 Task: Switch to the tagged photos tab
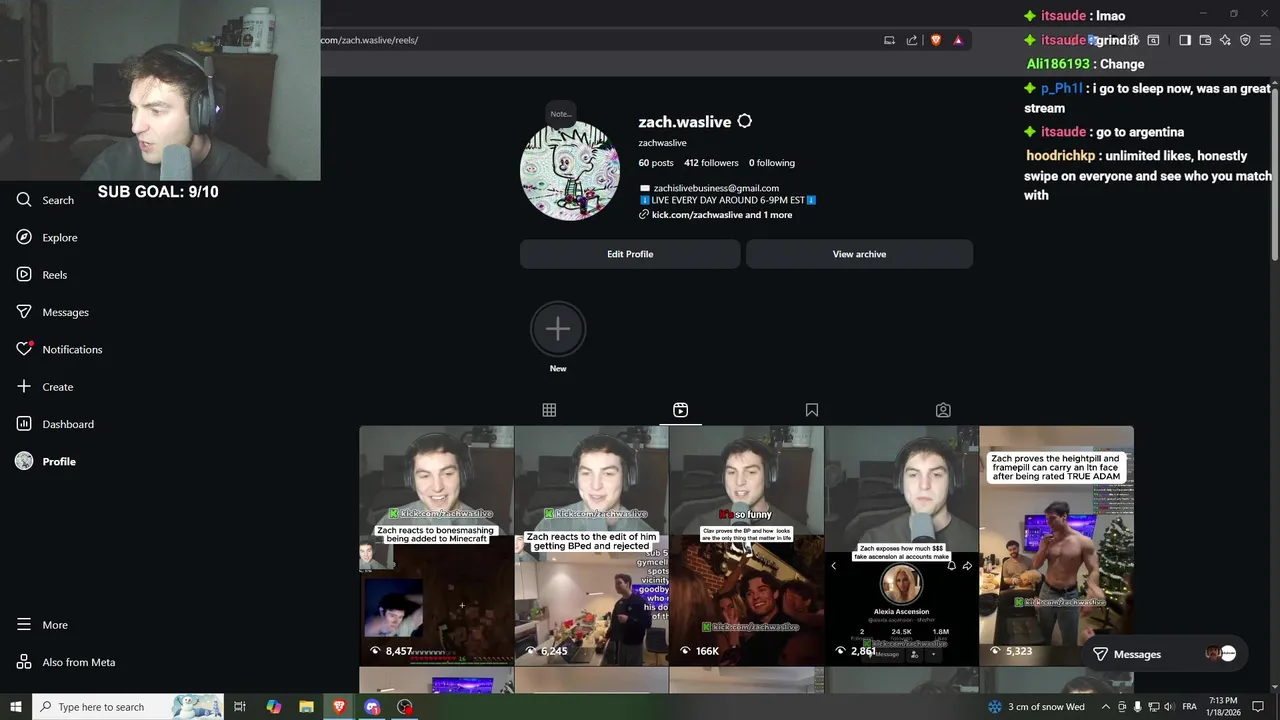point(943,410)
